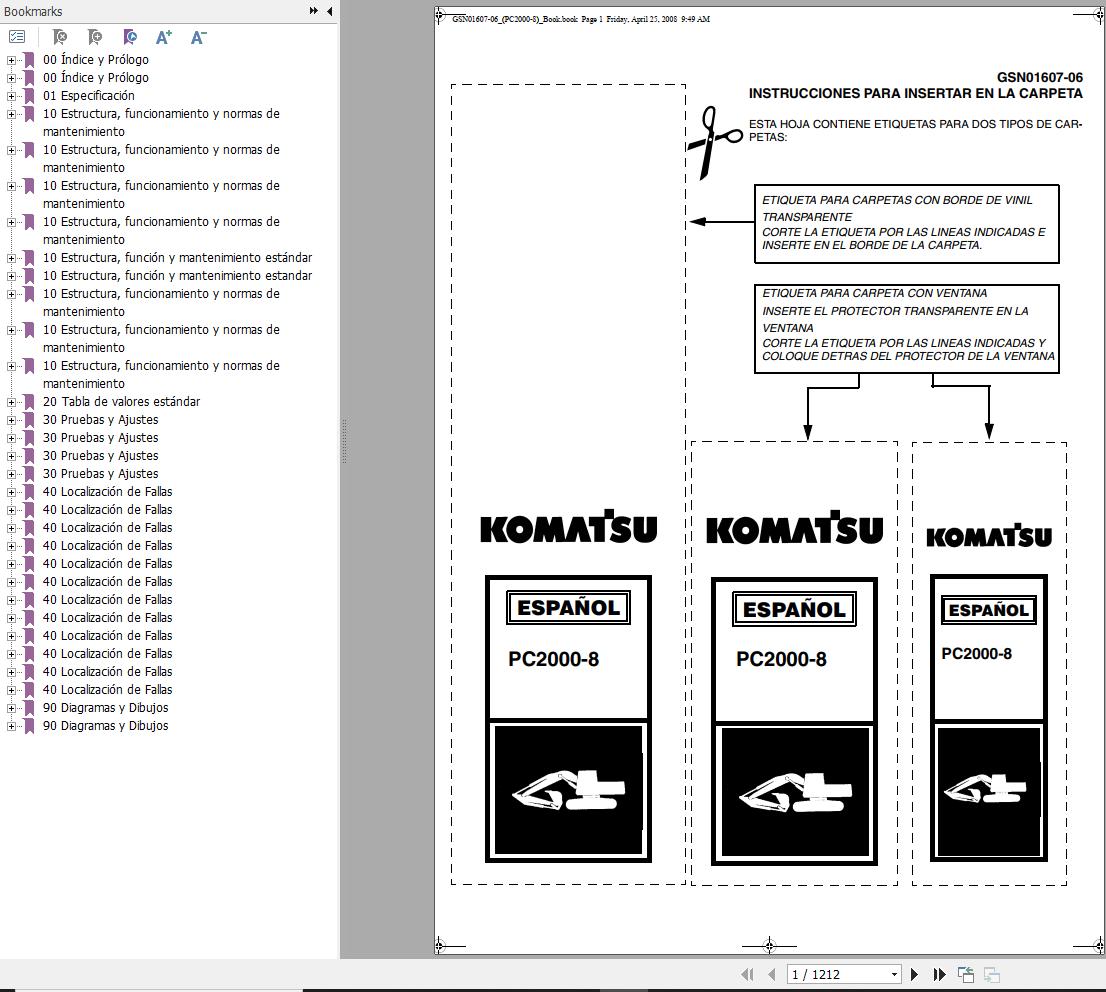The height and width of the screenshot is (992, 1106).
Task: Open the last '30 Pruebas y Ajustes' bookmark
Action: 101,474
